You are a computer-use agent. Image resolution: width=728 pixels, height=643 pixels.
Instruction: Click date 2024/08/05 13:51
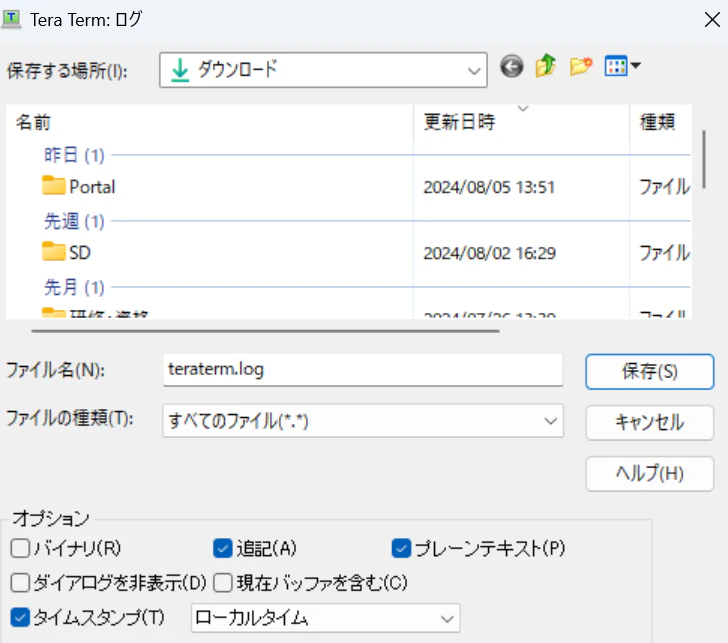(489, 187)
